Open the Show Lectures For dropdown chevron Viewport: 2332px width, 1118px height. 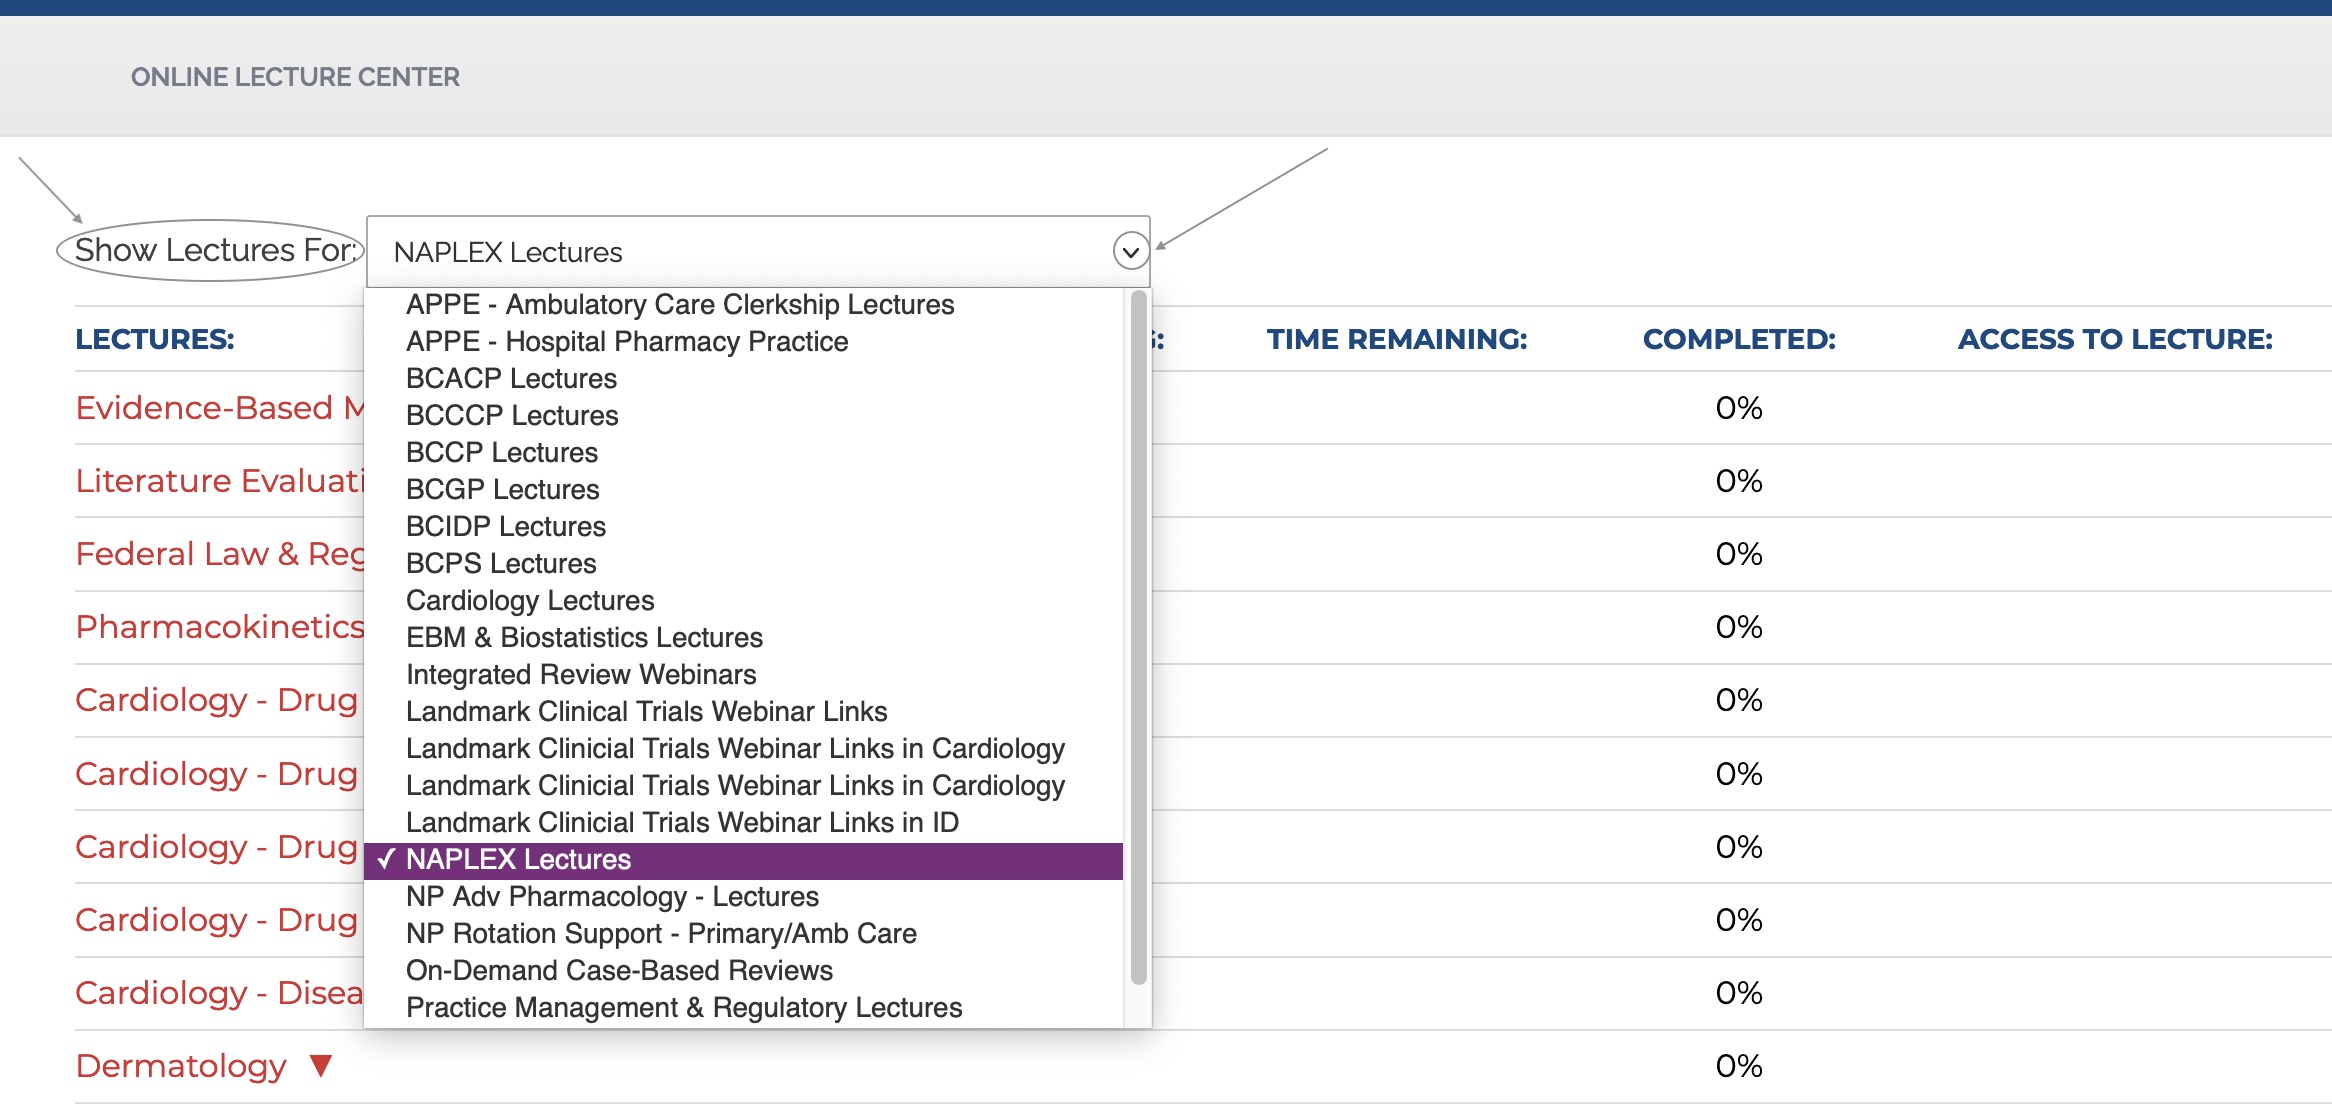click(x=1130, y=252)
